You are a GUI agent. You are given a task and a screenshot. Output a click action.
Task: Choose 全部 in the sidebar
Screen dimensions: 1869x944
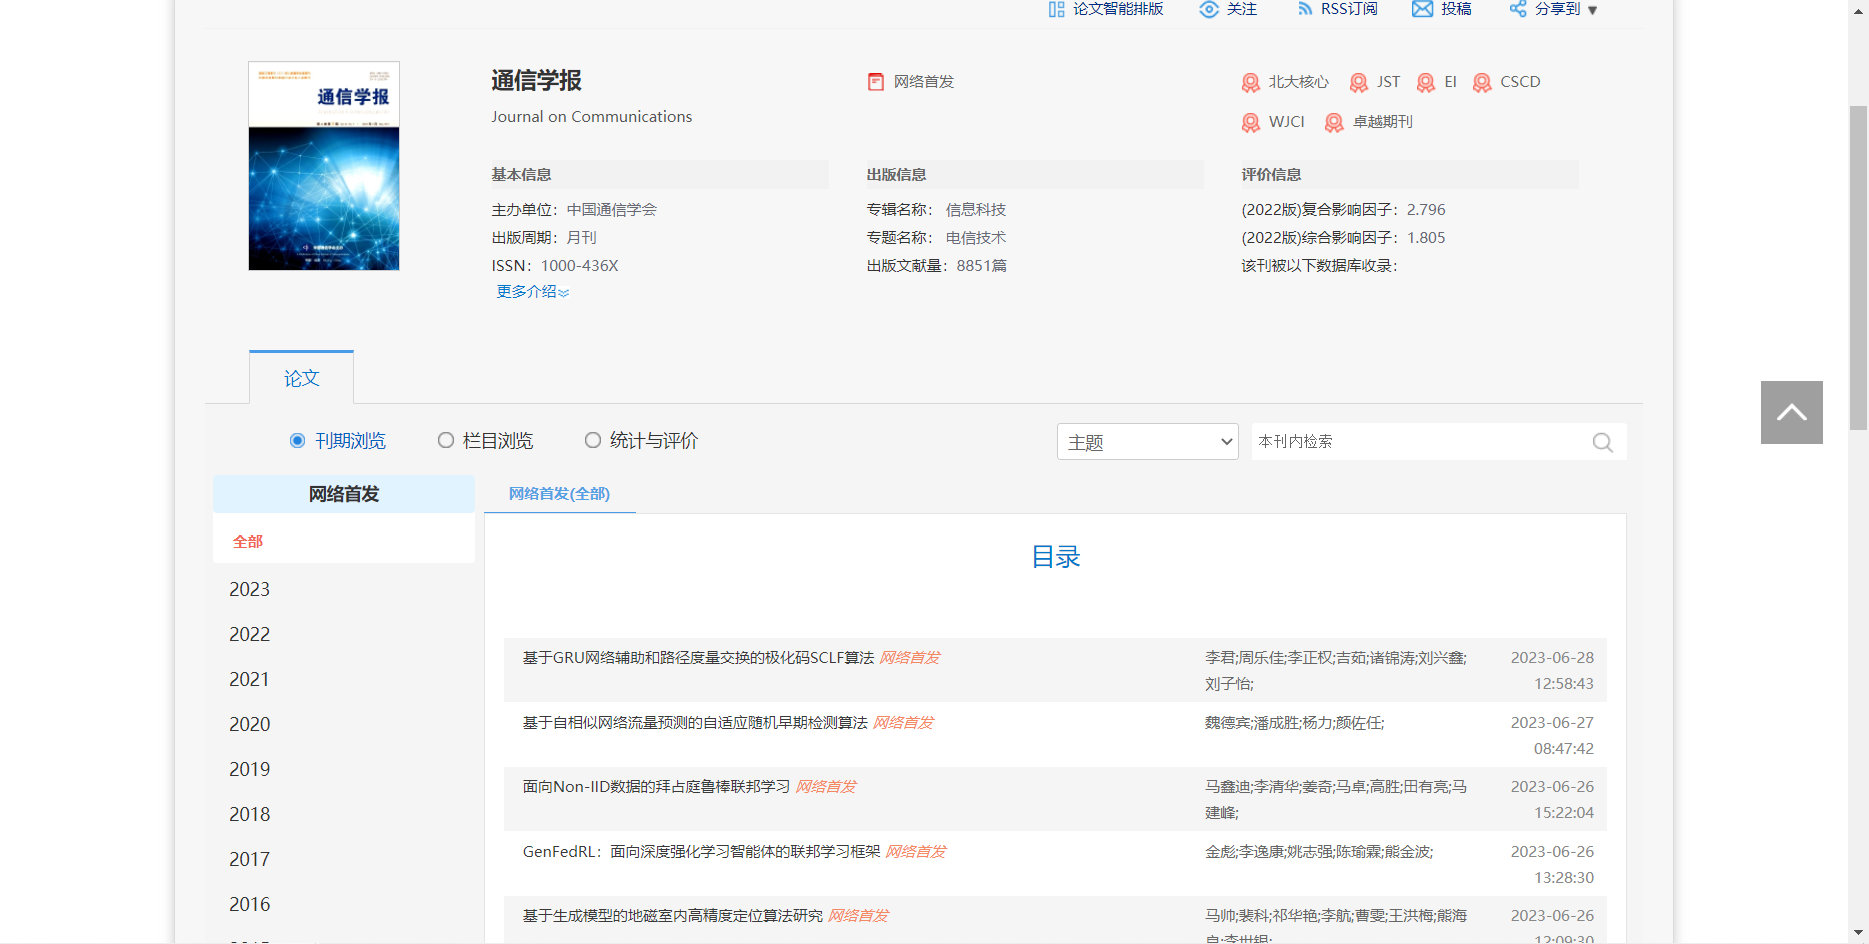(248, 541)
